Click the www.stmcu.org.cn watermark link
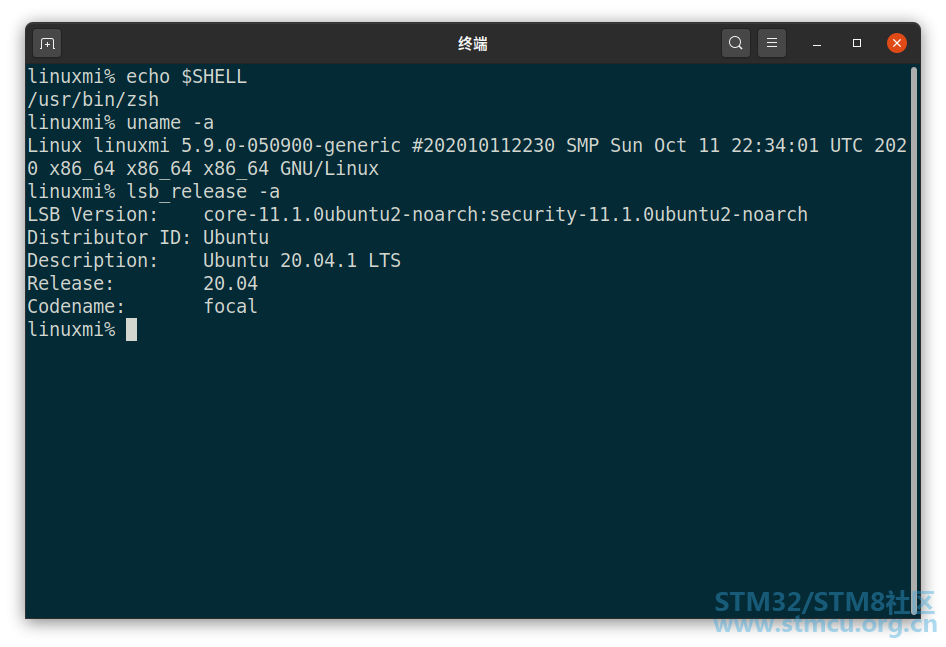Screen dimensions: 946x647 point(825,625)
